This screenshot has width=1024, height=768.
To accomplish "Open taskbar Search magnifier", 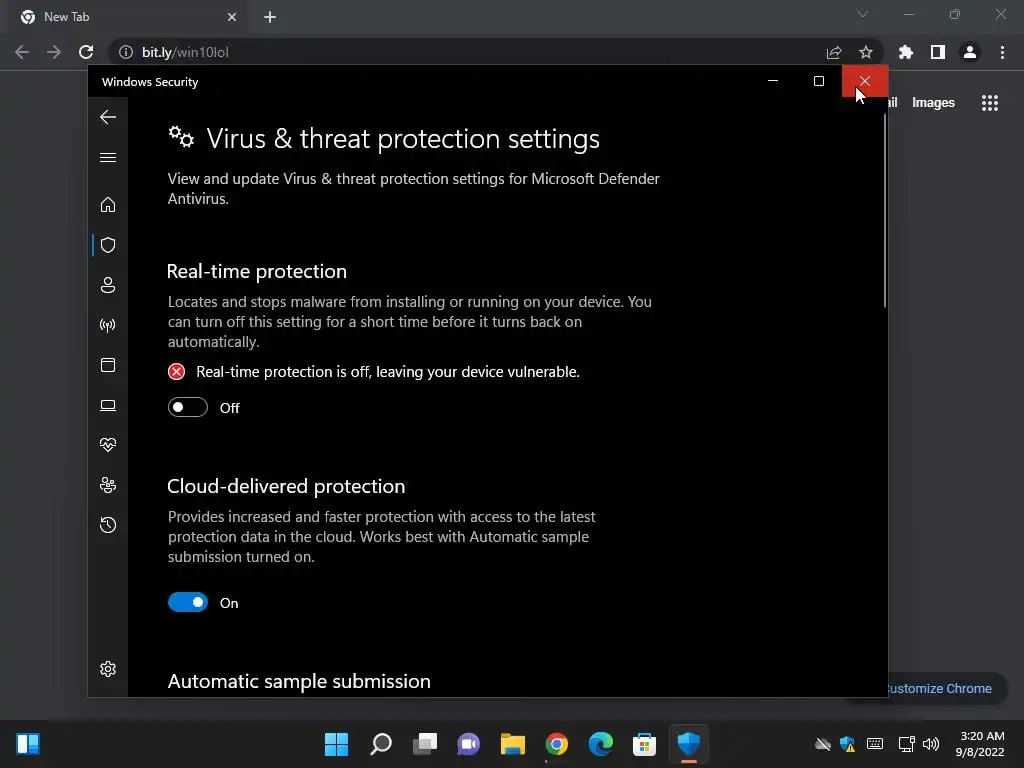I will click(x=381, y=744).
